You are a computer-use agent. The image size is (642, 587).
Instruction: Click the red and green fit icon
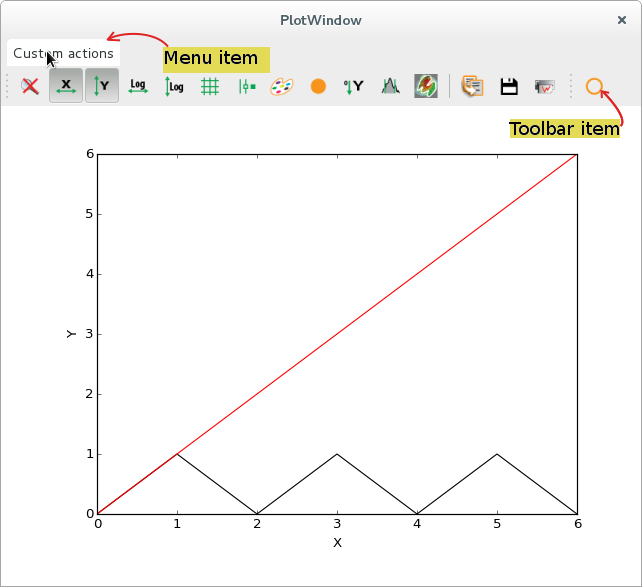click(426, 87)
